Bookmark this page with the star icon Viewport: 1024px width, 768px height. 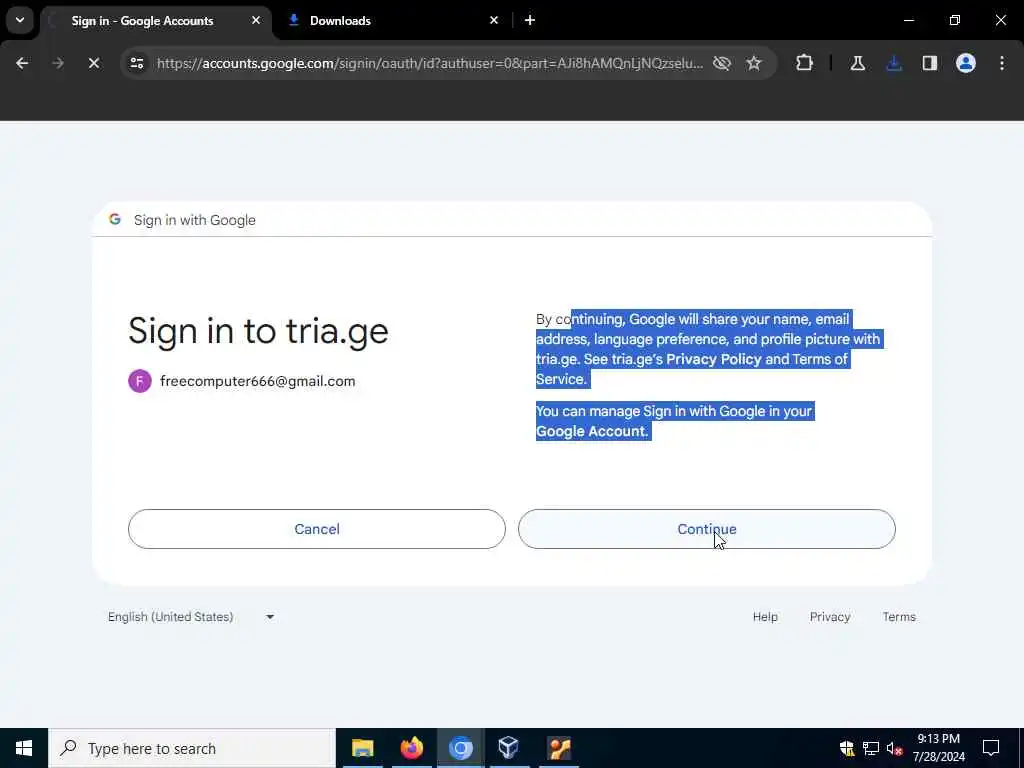point(754,63)
